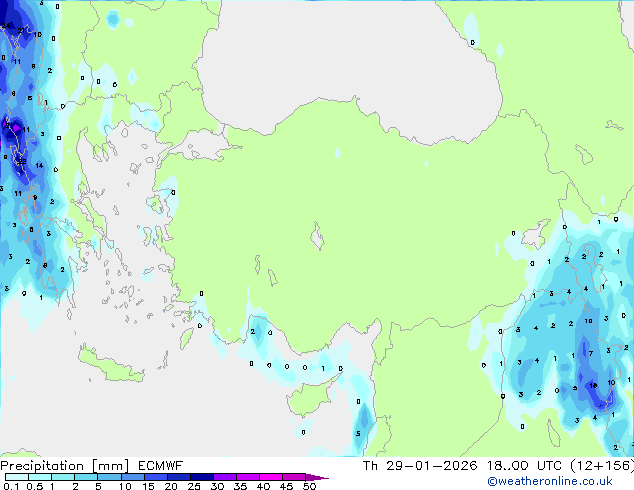Click the "(12+156)" forecast step text
This screenshot has width=634, height=490.
click(602, 466)
